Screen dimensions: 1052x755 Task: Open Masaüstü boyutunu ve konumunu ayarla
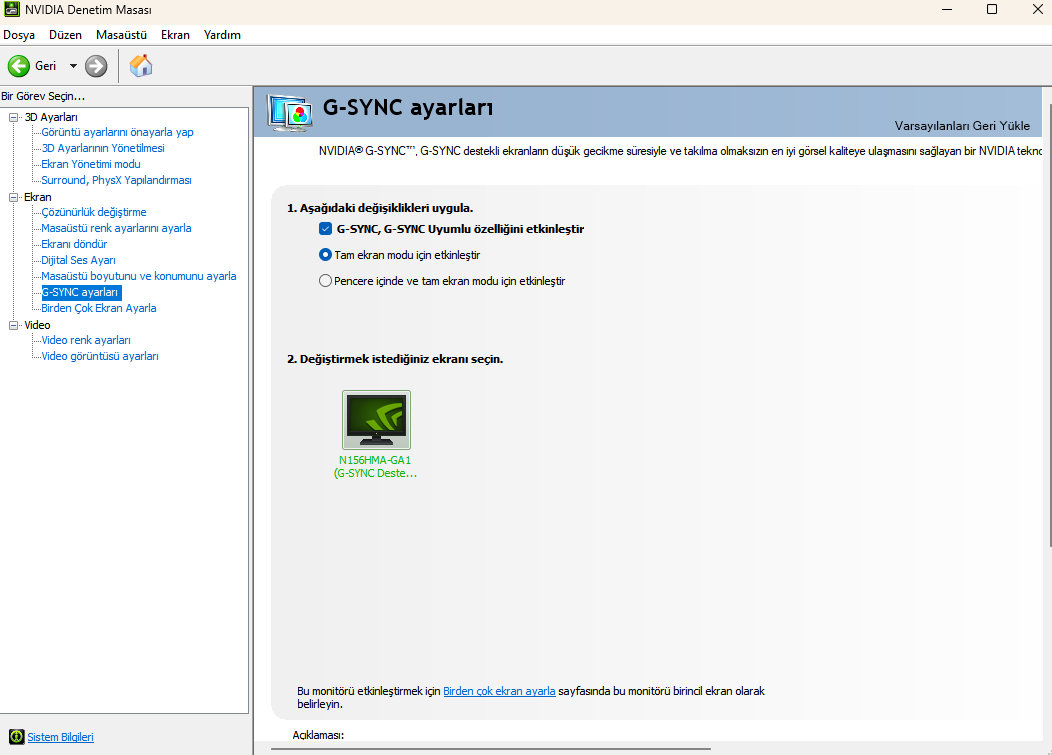138,276
